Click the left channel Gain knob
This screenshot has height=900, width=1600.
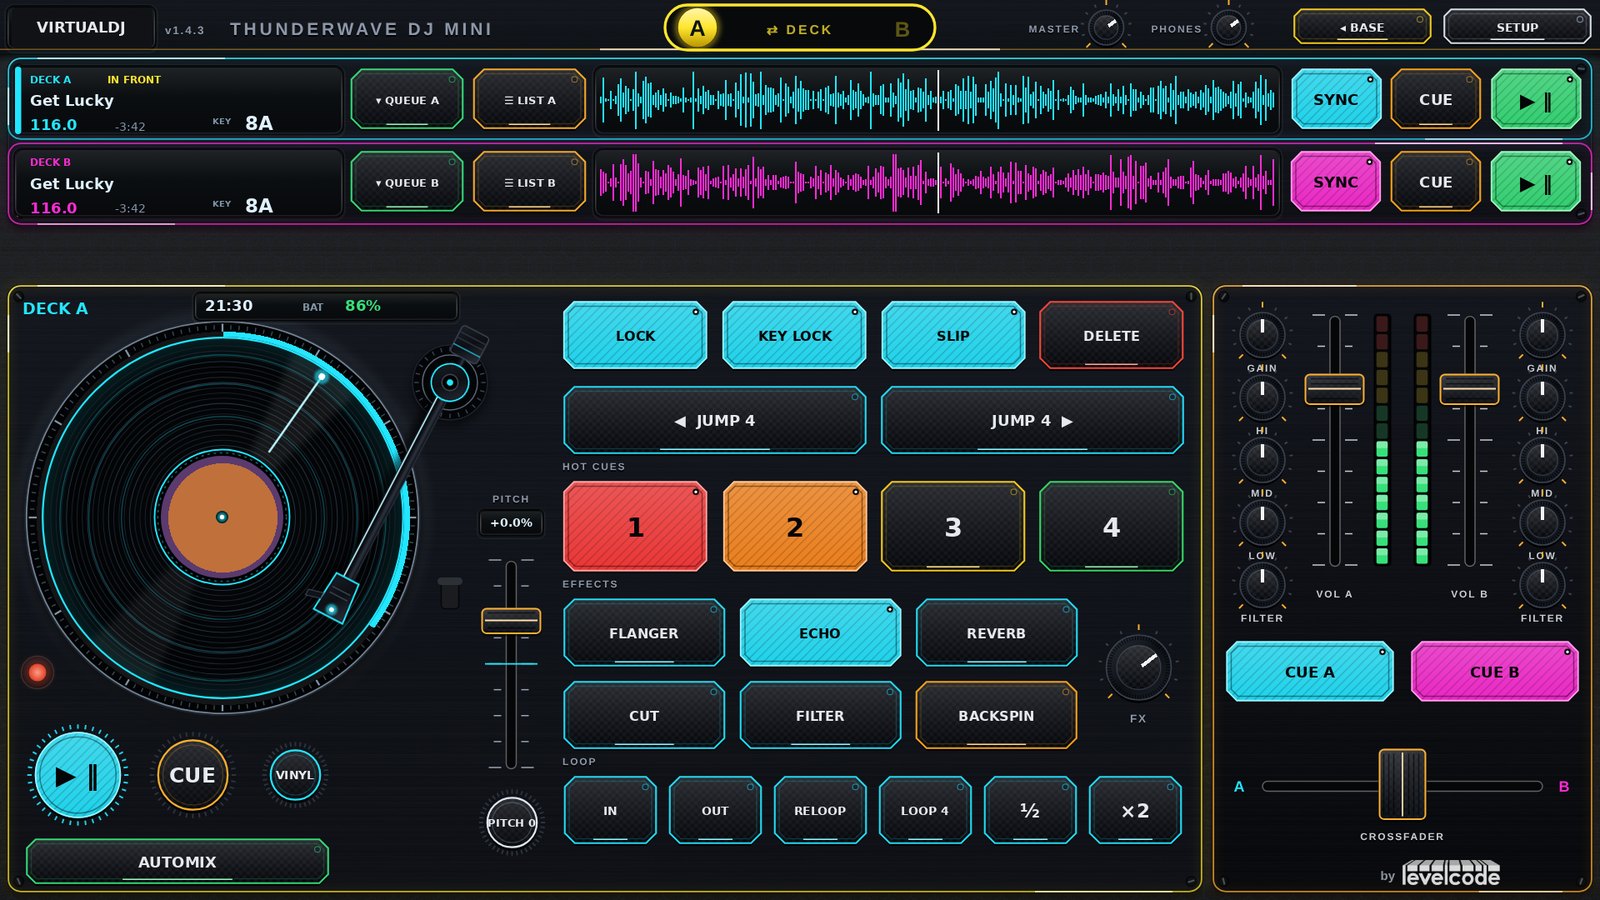[1262, 335]
